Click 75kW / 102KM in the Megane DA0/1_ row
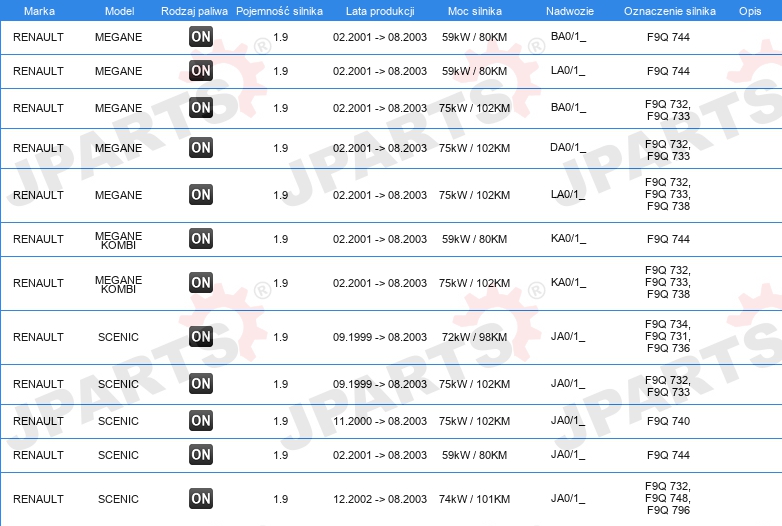This screenshot has height=526, width=782. 474,148
